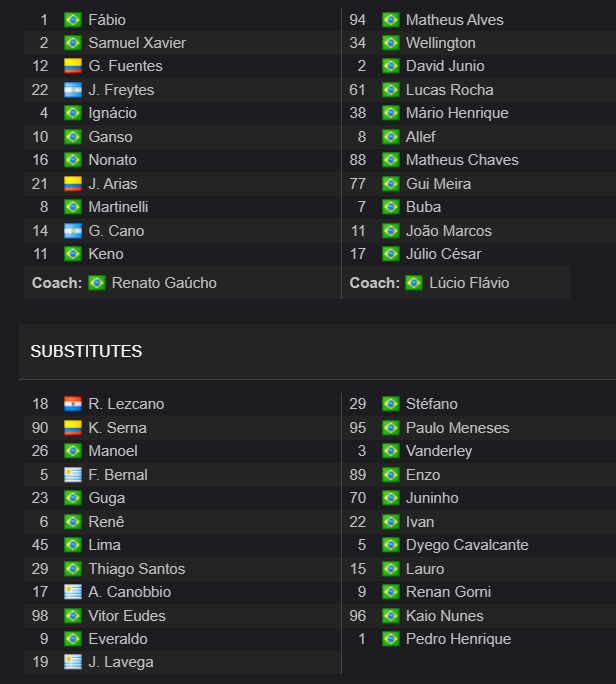Click the Uruguay flag next to J. Lavega
Screen dimensions: 616x684
[x=73, y=662]
